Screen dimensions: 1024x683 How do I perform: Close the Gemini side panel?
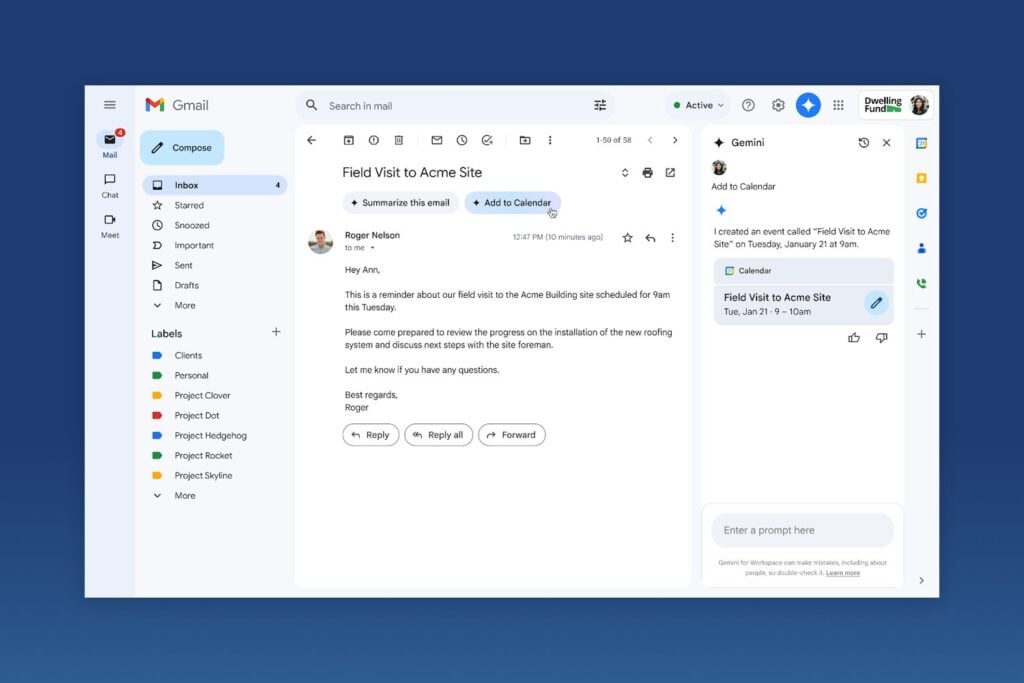(x=886, y=143)
